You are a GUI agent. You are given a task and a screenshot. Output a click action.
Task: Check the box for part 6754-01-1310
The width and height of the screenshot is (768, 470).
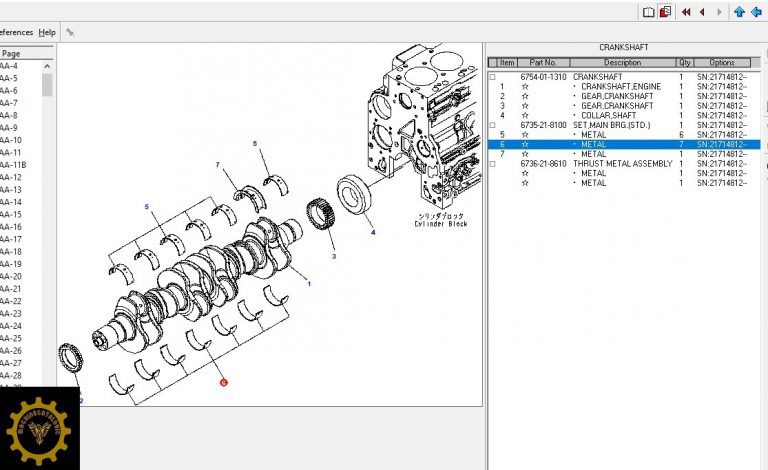(492, 77)
